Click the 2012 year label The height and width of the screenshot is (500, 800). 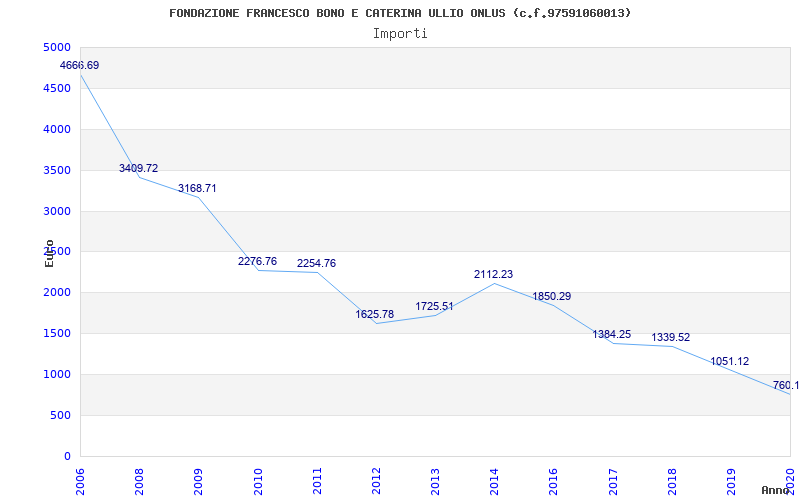click(376, 482)
